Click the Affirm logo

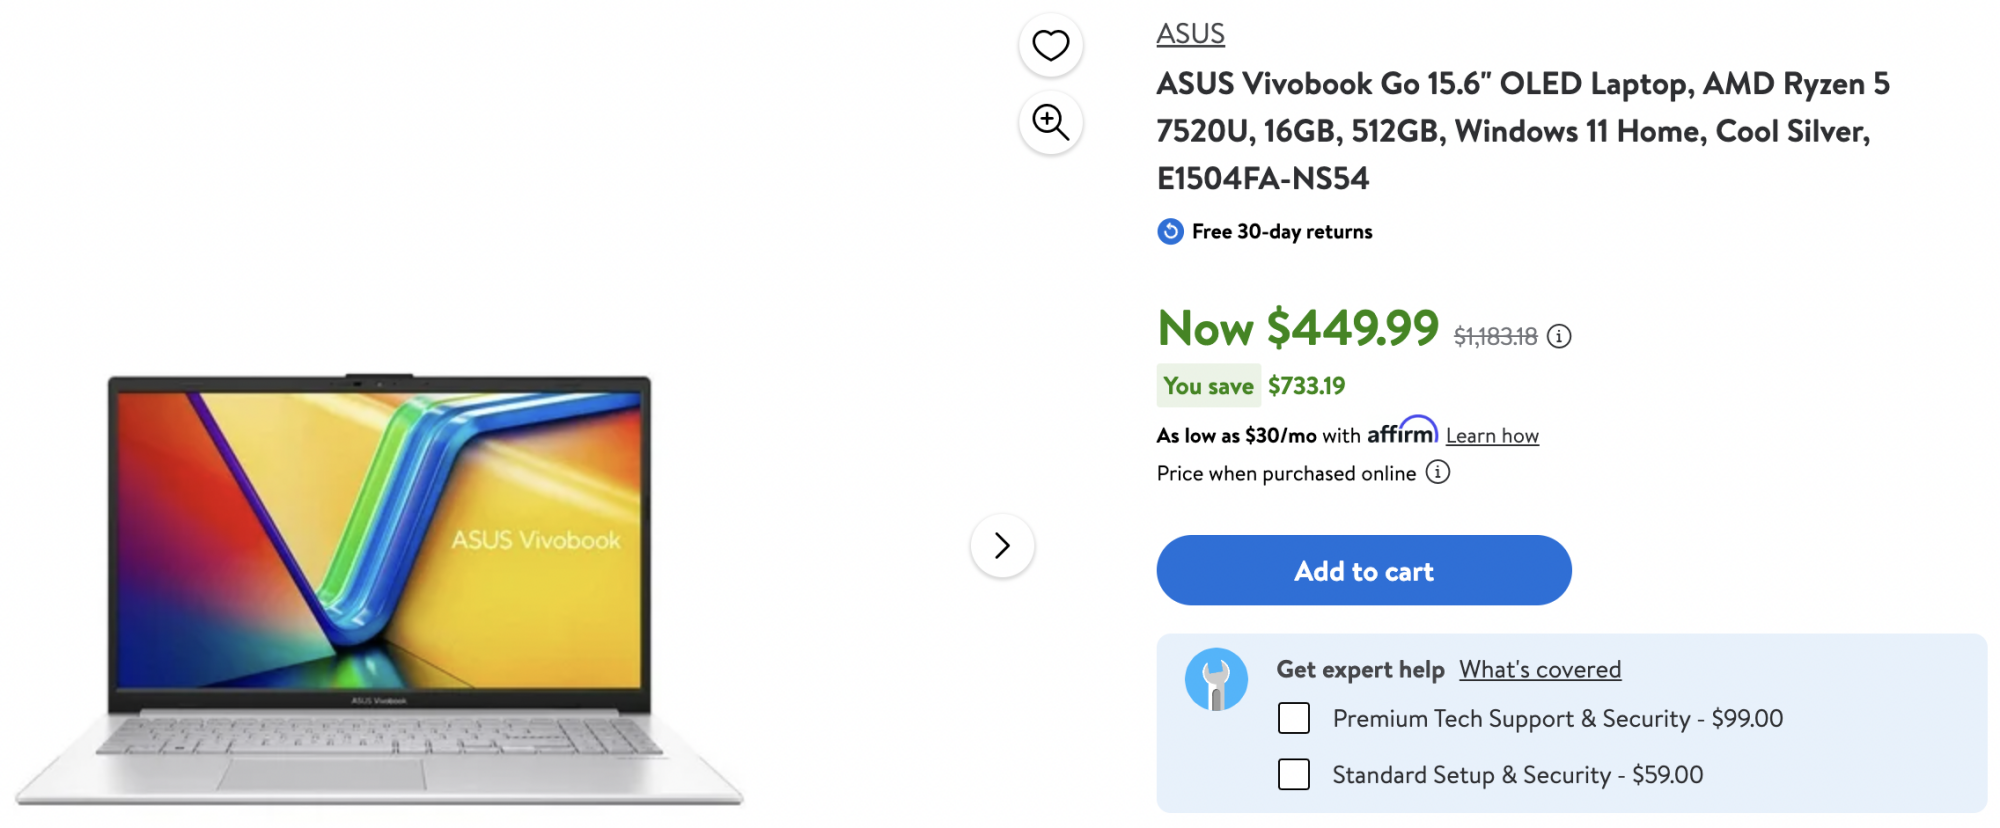click(x=1401, y=433)
